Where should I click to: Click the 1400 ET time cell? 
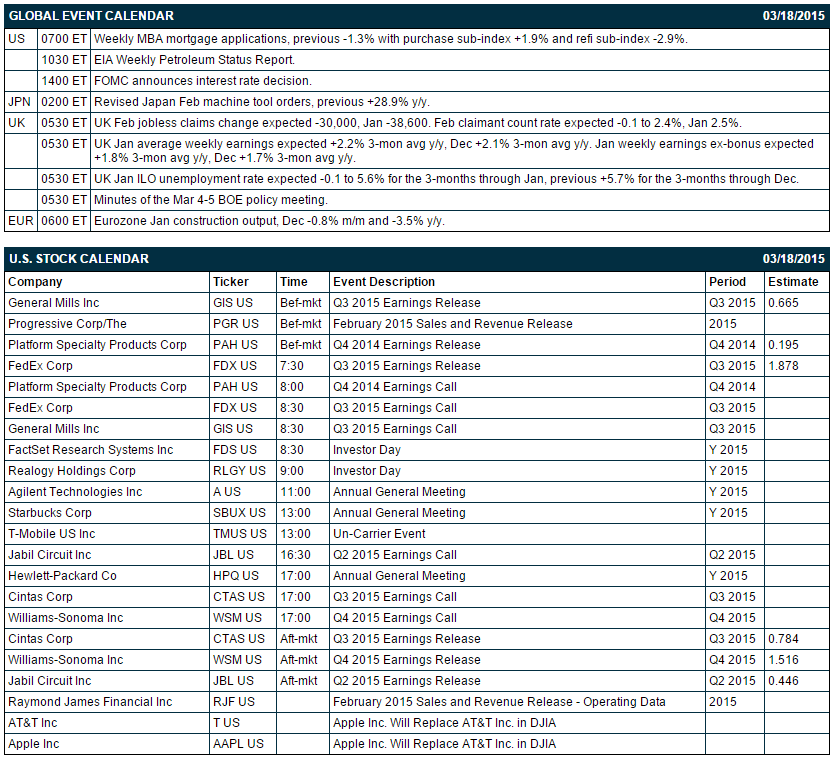point(64,81)
